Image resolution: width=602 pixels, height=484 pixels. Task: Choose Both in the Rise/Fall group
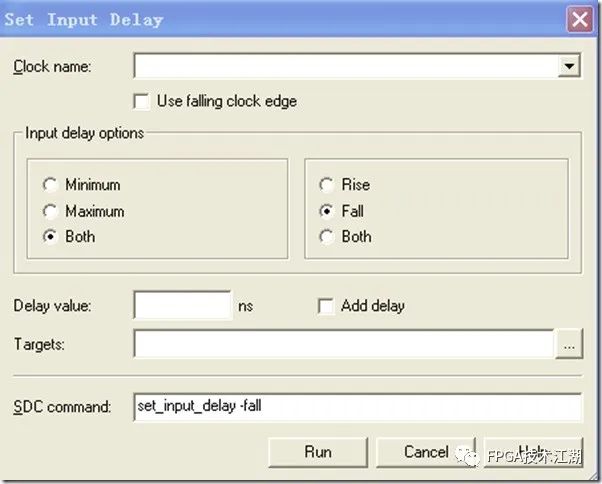click(x=327, y=236)
